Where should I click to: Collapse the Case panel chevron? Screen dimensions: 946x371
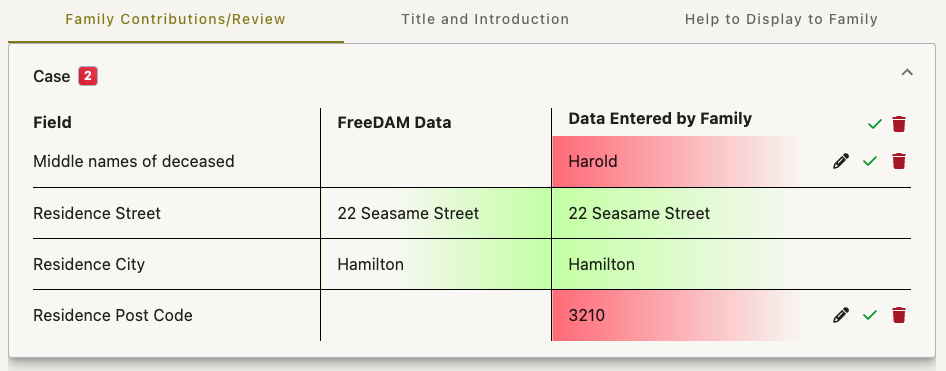click(x=907, y=72)
